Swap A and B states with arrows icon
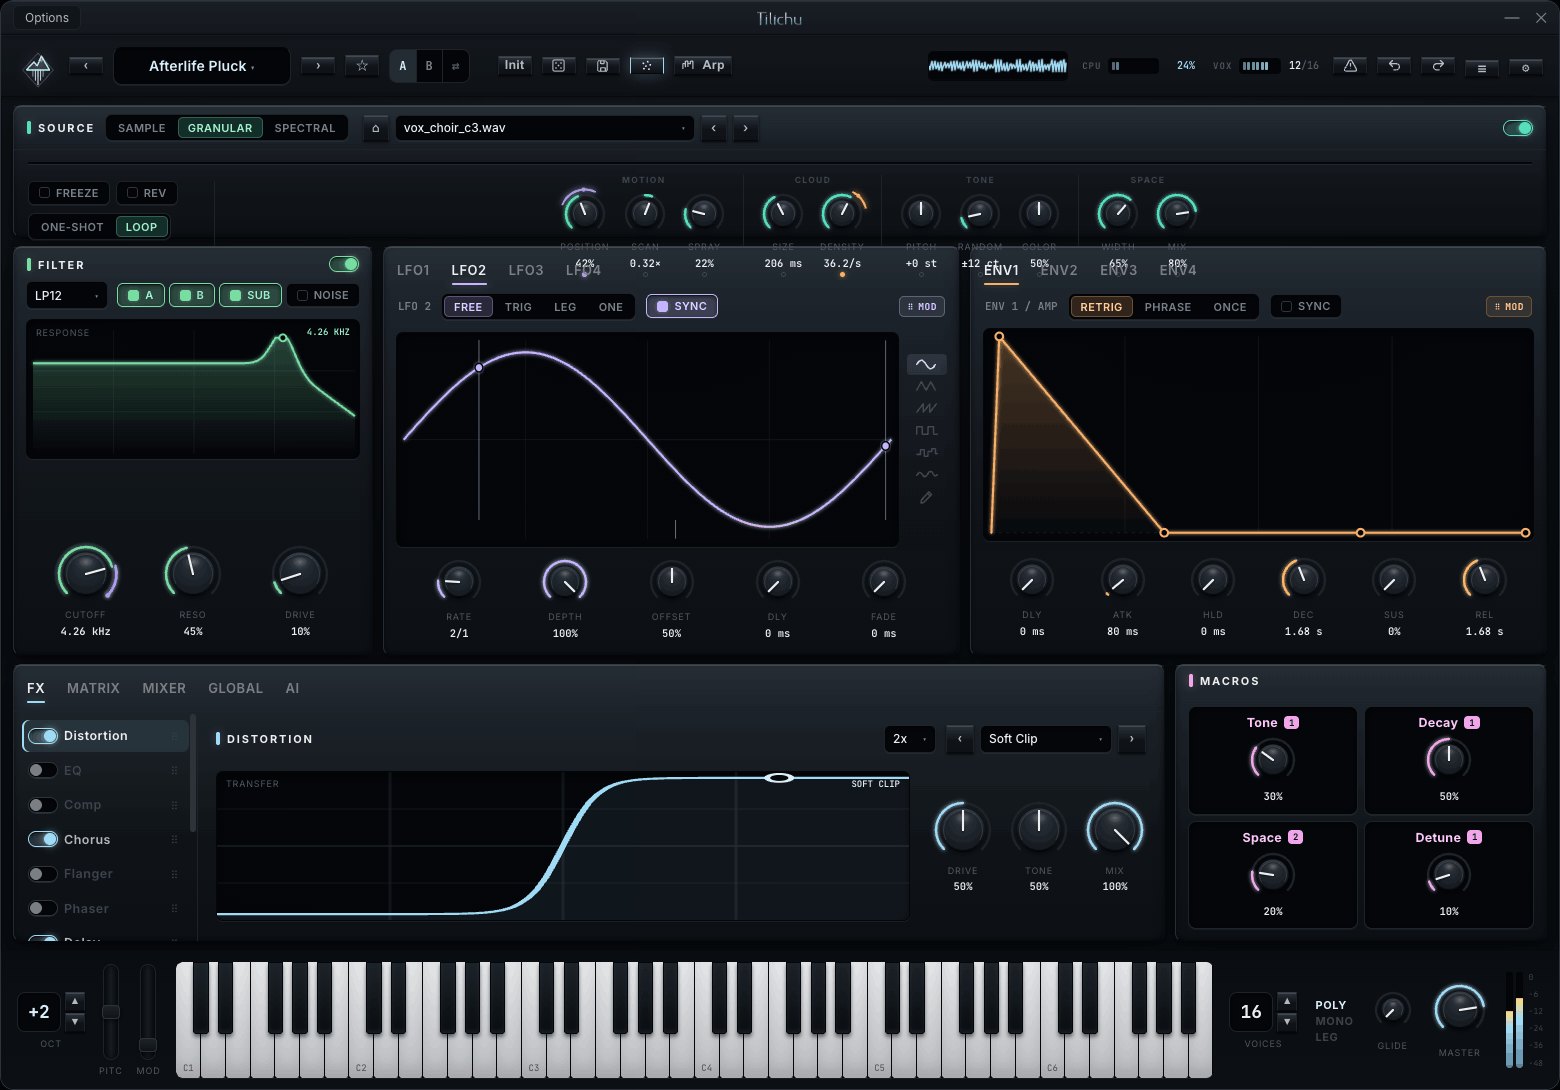 (x=455, y=66)
